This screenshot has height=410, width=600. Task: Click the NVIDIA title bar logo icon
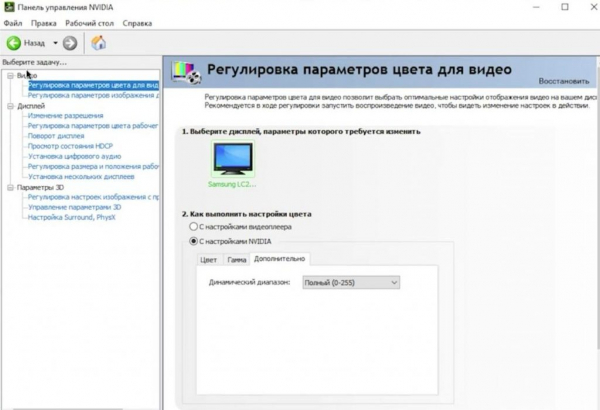tap(9, 7)
